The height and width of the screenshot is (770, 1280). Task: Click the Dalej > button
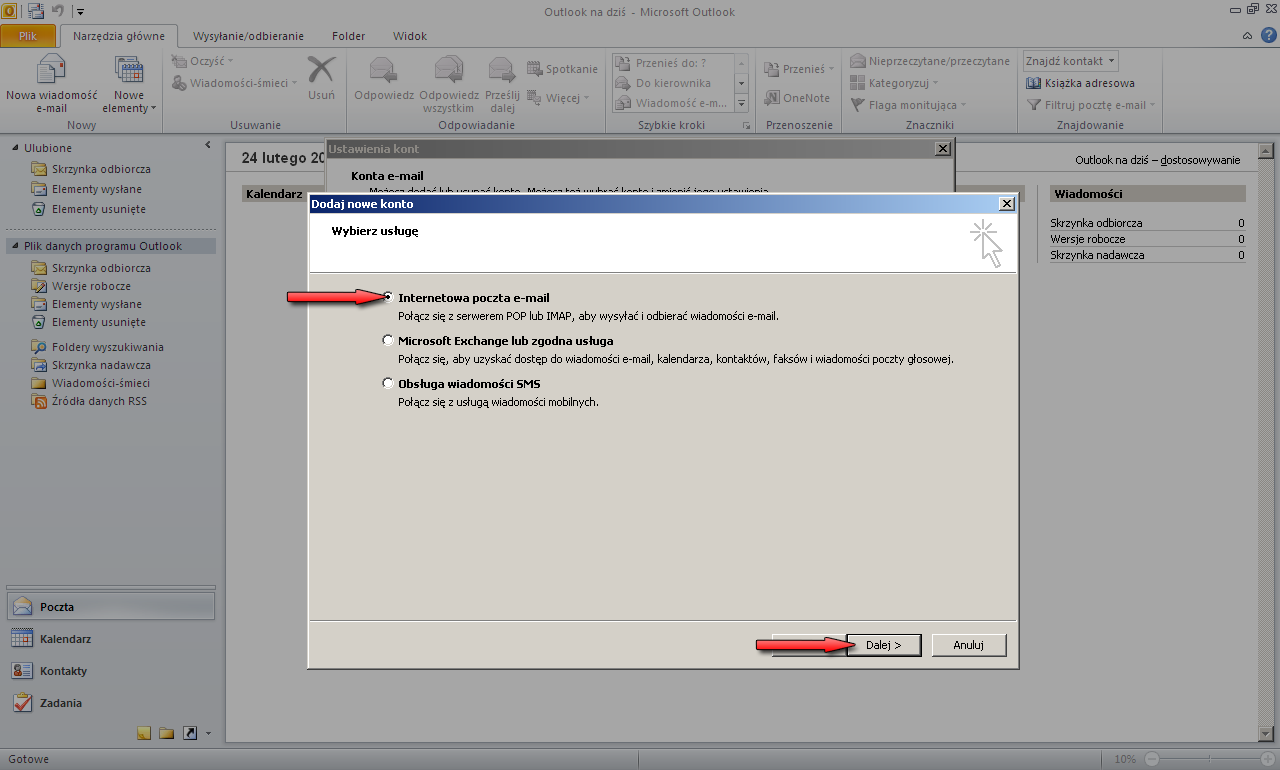click(883, 645)
